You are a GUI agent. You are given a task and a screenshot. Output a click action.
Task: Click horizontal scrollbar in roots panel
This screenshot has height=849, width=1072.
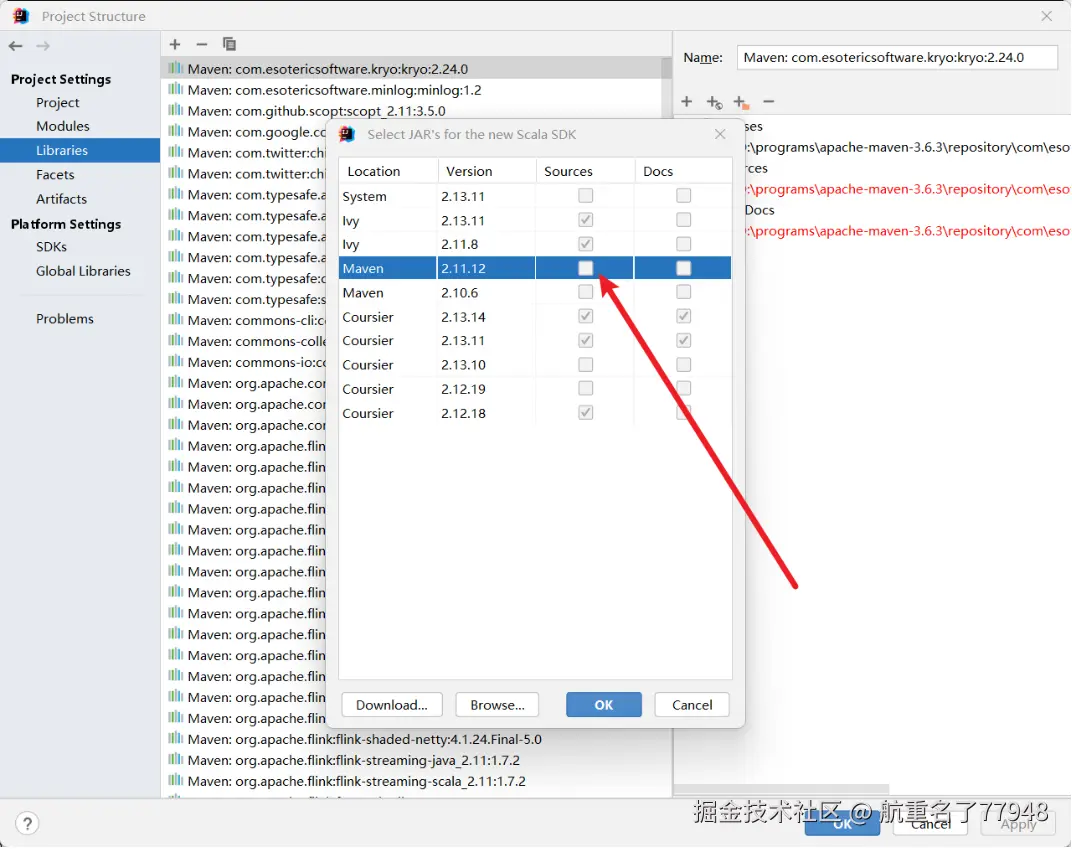click(781, 790)
